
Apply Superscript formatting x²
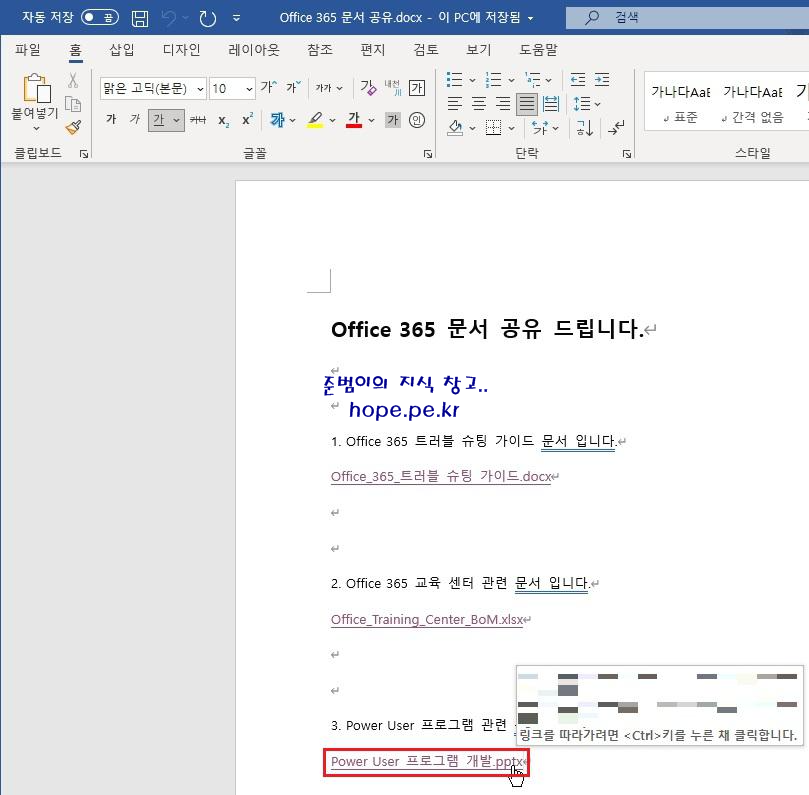click(247, 120)
